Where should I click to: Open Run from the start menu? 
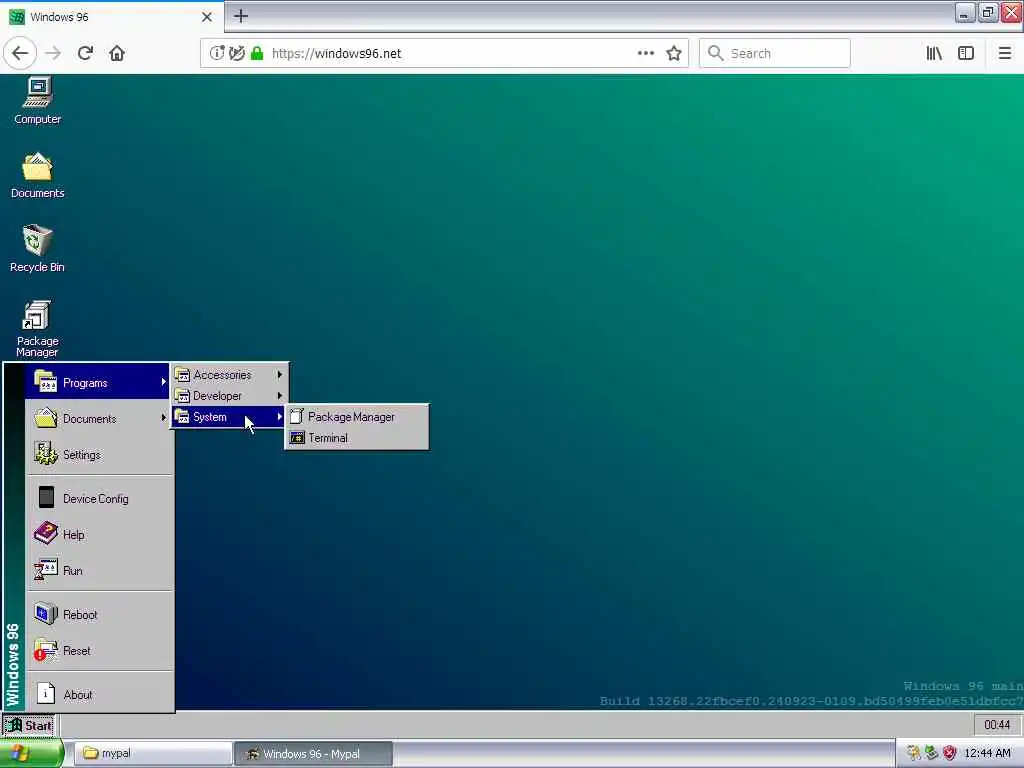97,570
